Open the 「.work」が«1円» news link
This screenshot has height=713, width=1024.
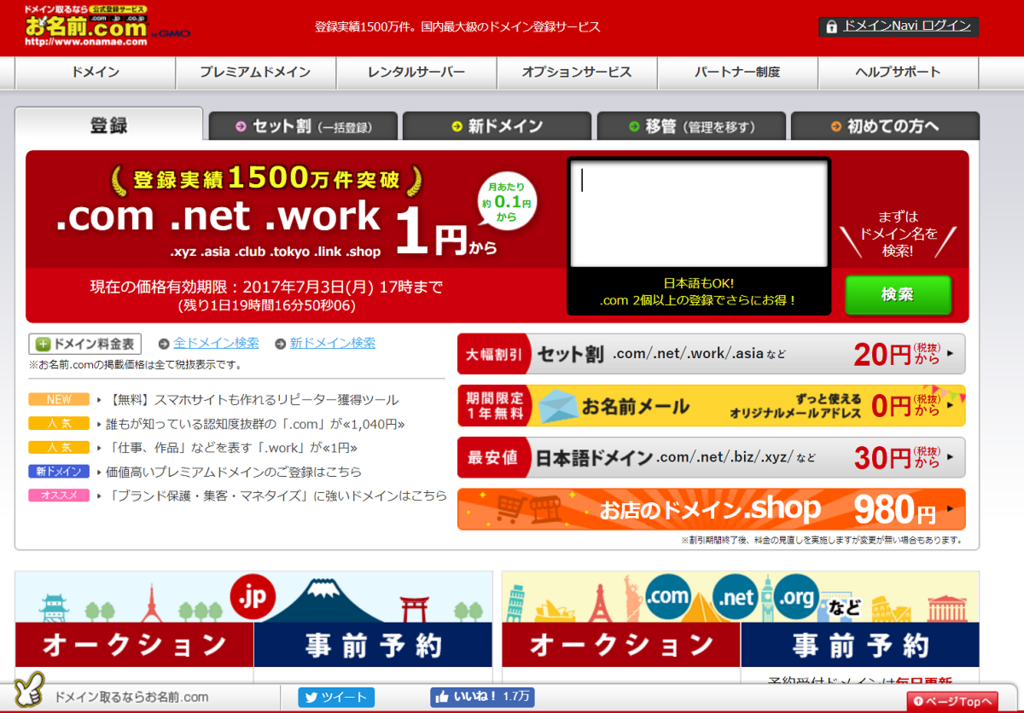pos(232,448)
